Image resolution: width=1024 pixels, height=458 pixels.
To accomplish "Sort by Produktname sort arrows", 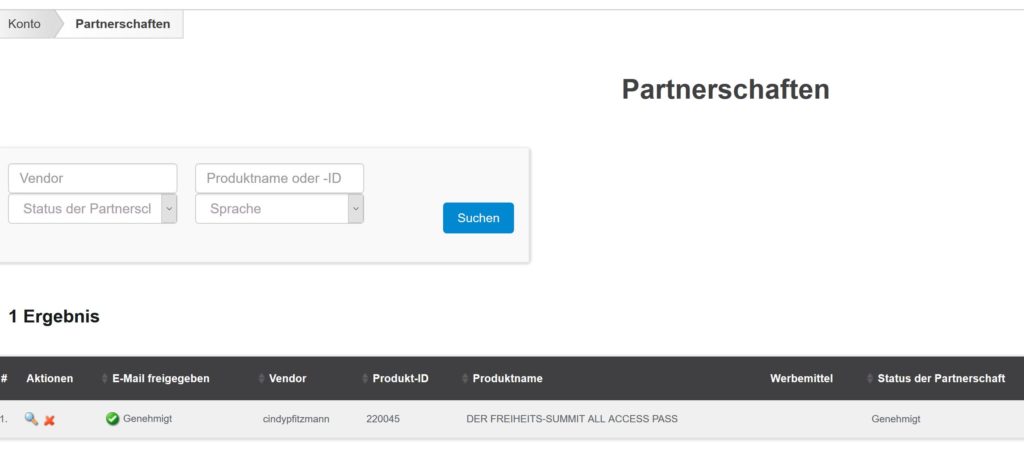I will [x=465, y=378].
